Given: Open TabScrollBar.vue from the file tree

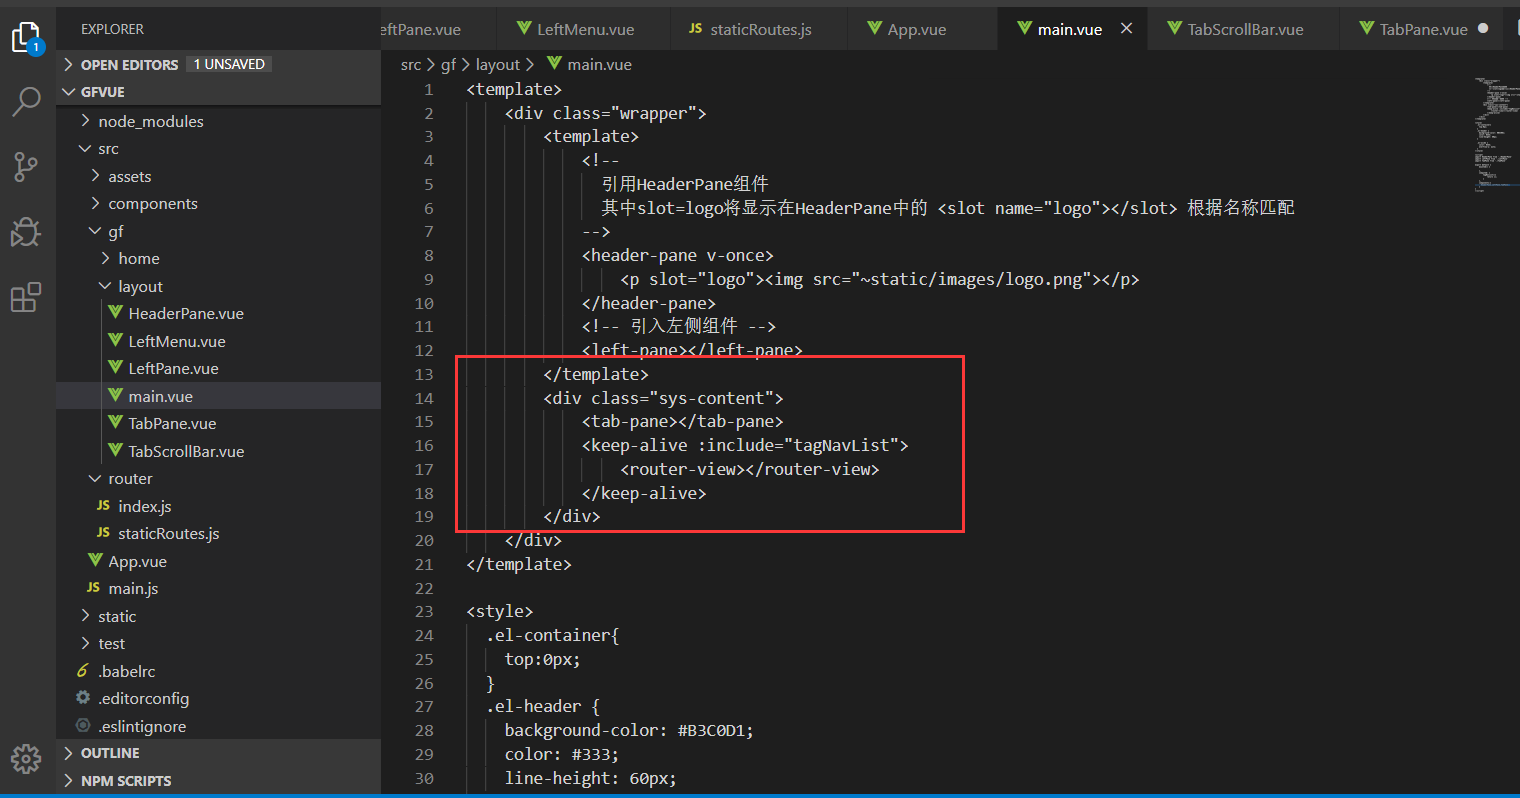Looking at the screenshot, I should coord(186,451).
